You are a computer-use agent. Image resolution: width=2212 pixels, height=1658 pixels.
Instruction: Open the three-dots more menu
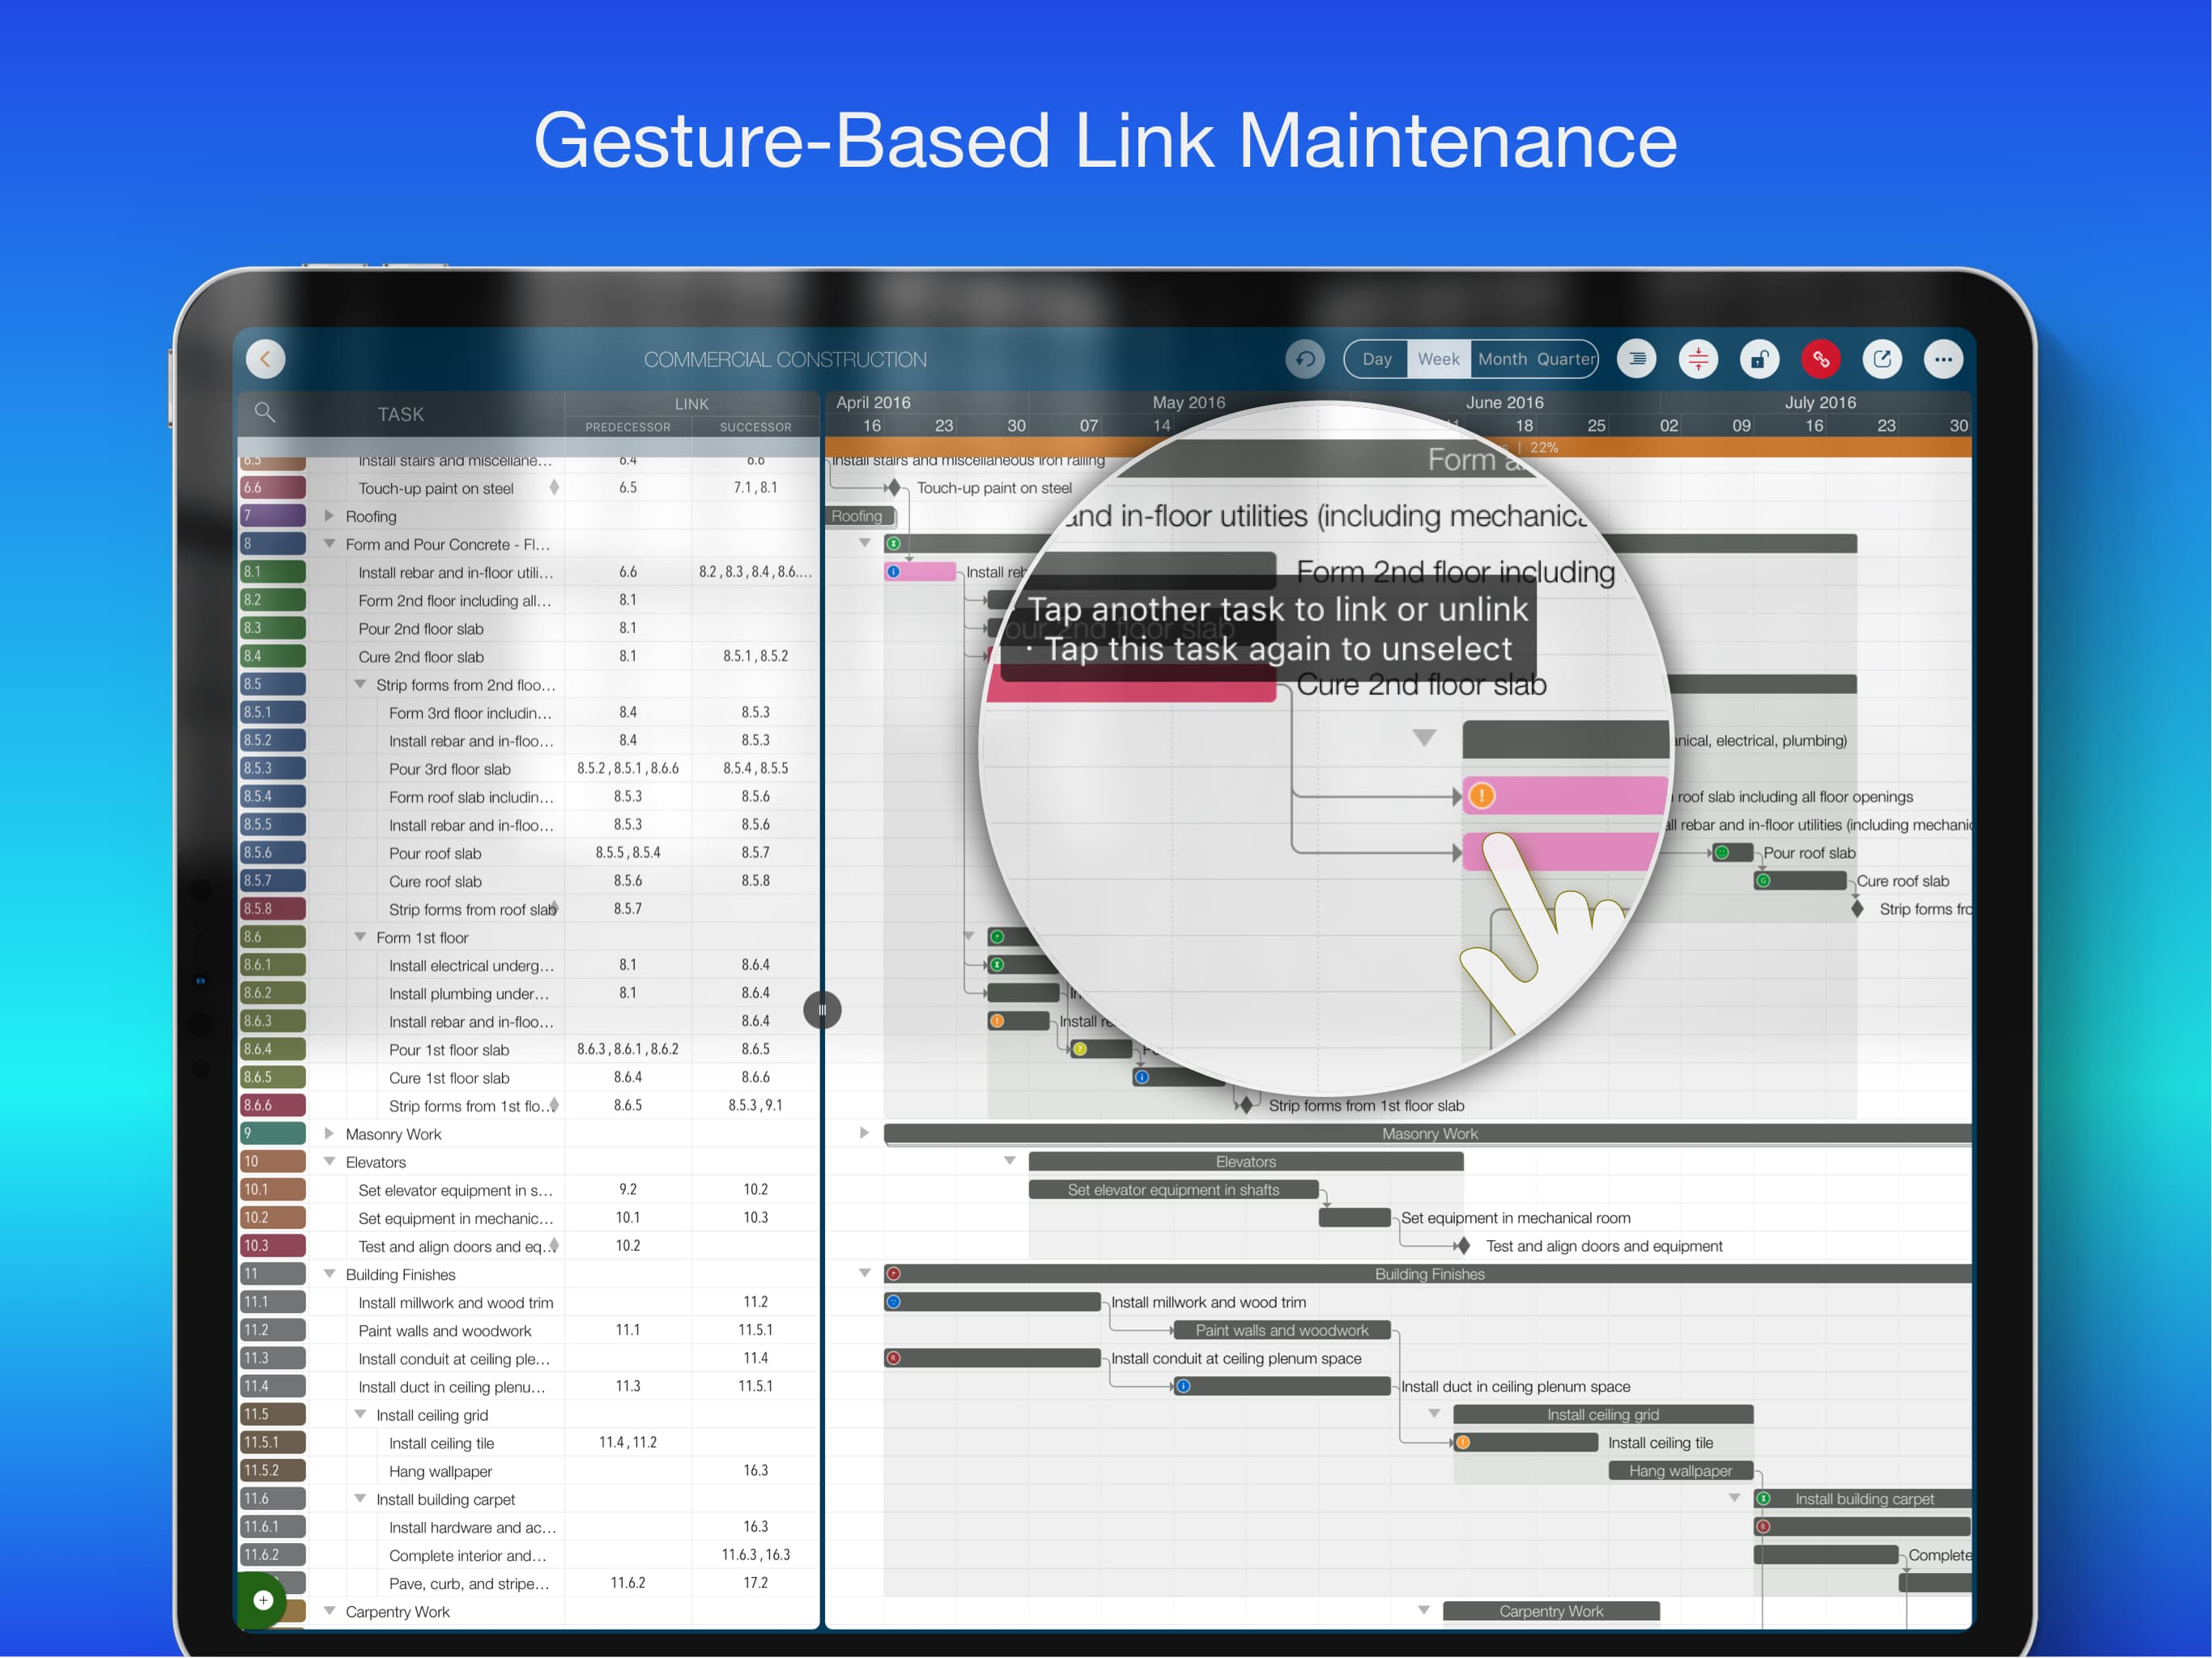(x=1943, y=359)
